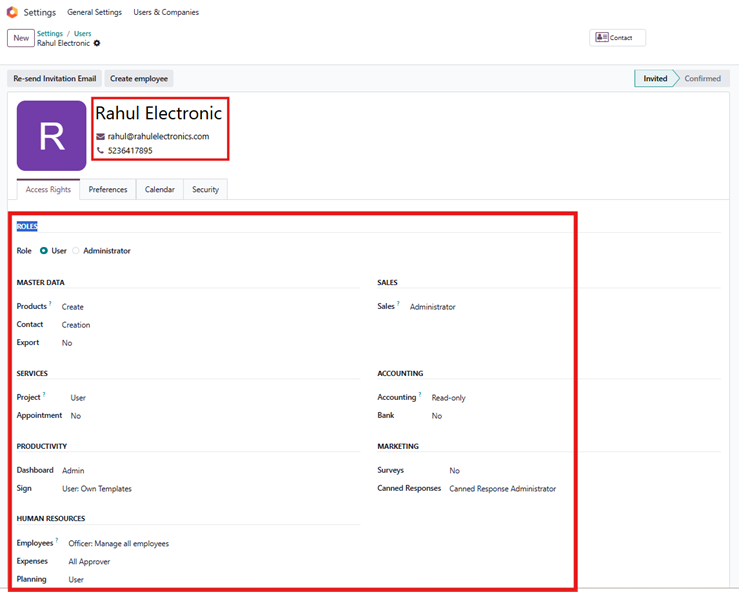
Task: Click the purple R avatar image
Action: [x=51, y=135]
